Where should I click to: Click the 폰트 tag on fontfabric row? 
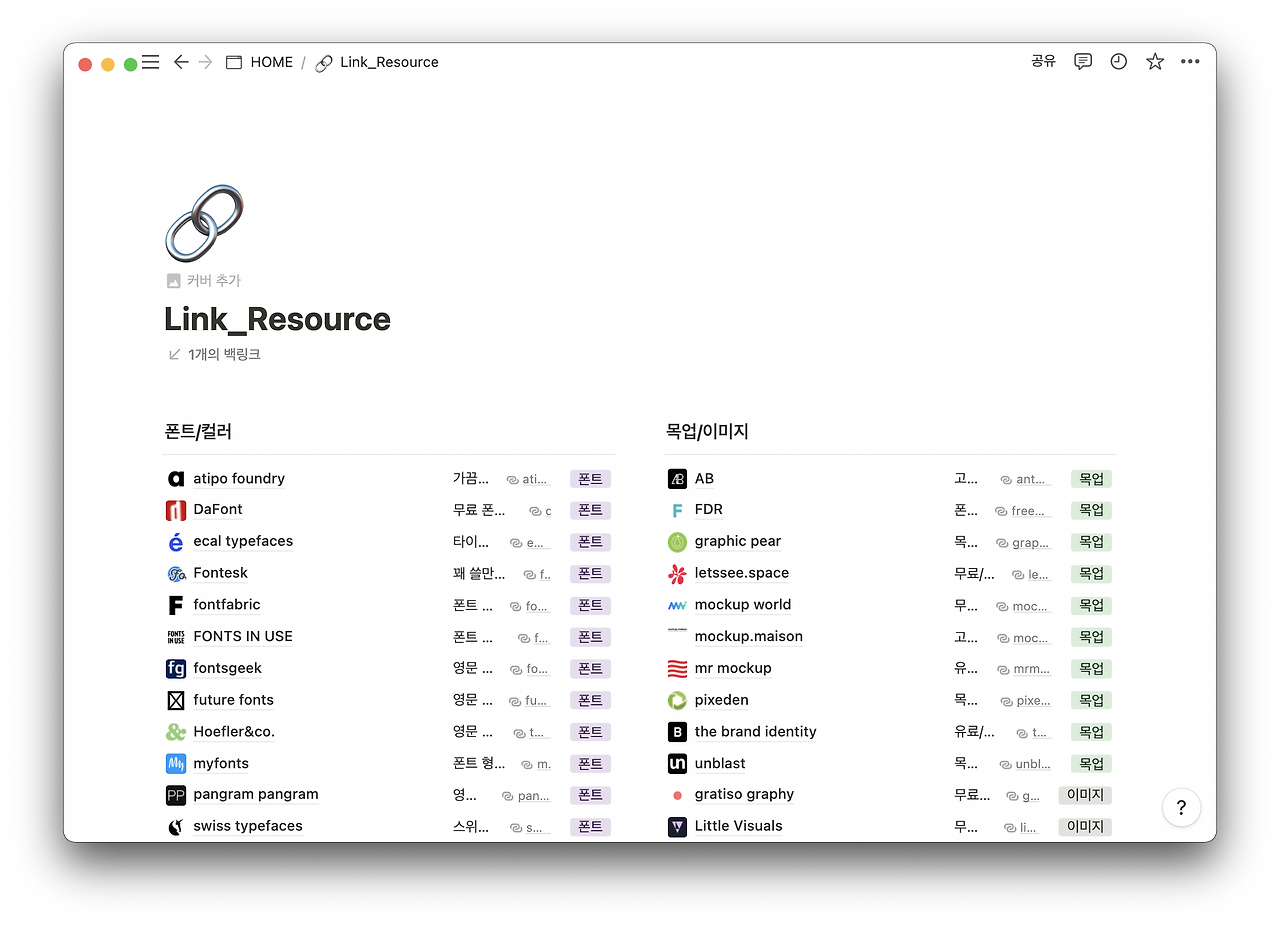pos(590,605)
